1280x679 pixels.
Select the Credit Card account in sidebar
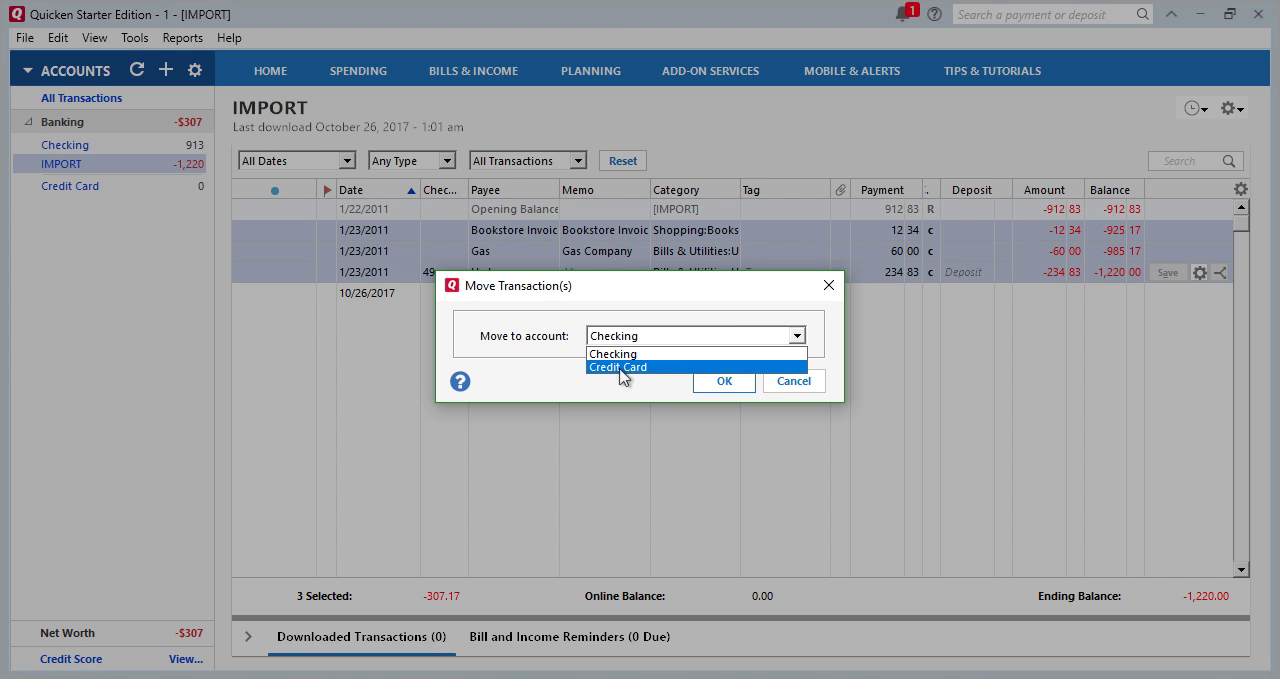(70, 186)
